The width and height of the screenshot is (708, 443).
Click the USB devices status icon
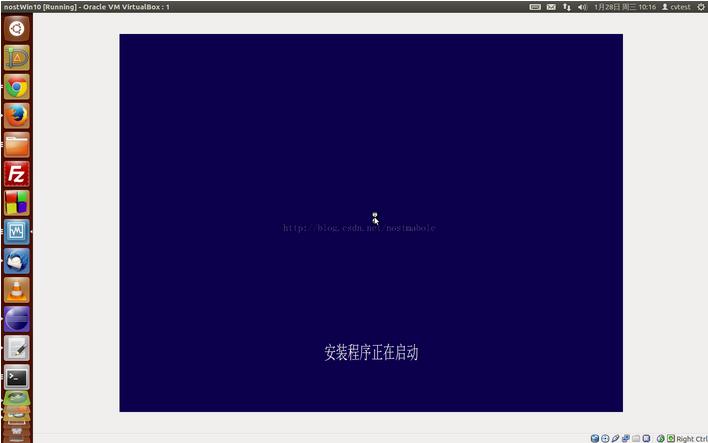tap(615, 438)
